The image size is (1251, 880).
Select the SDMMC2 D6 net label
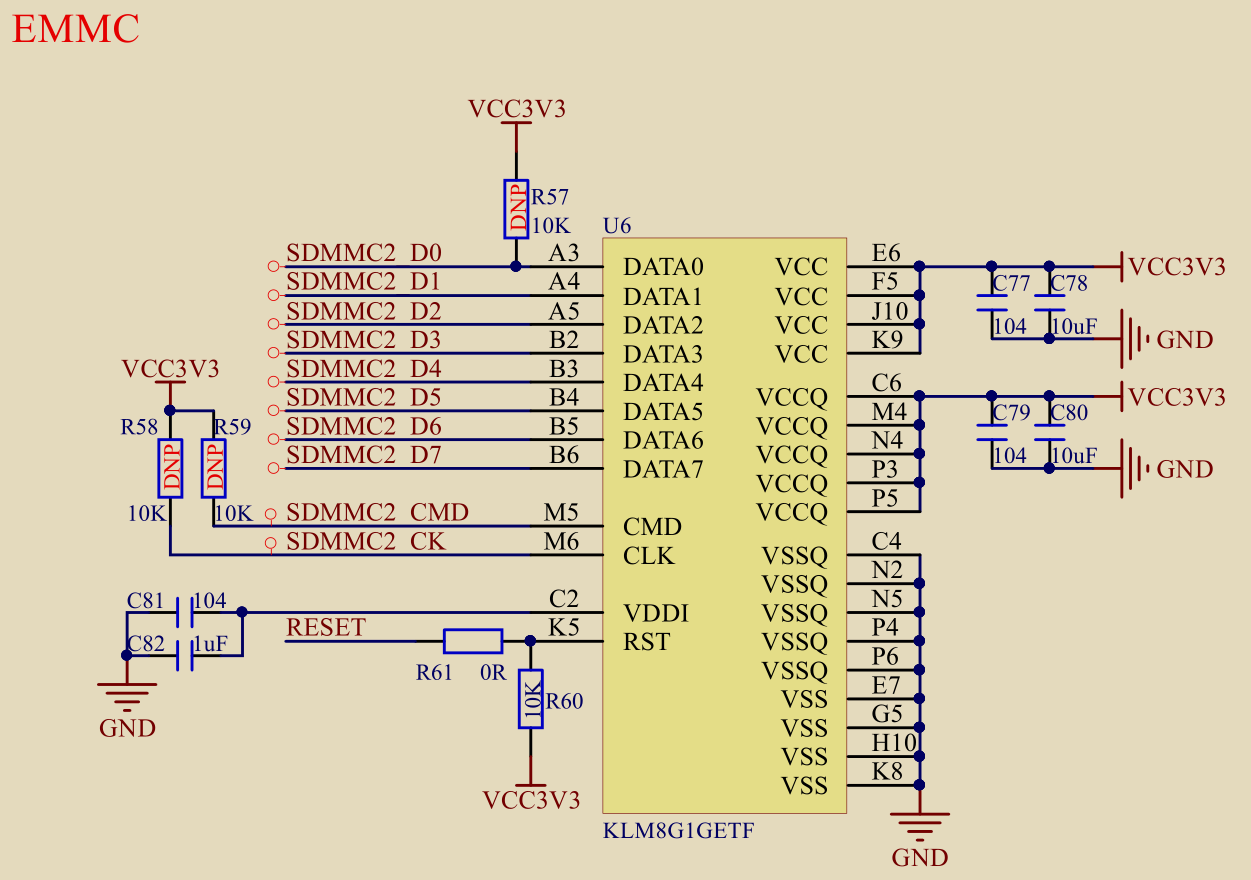364,427
